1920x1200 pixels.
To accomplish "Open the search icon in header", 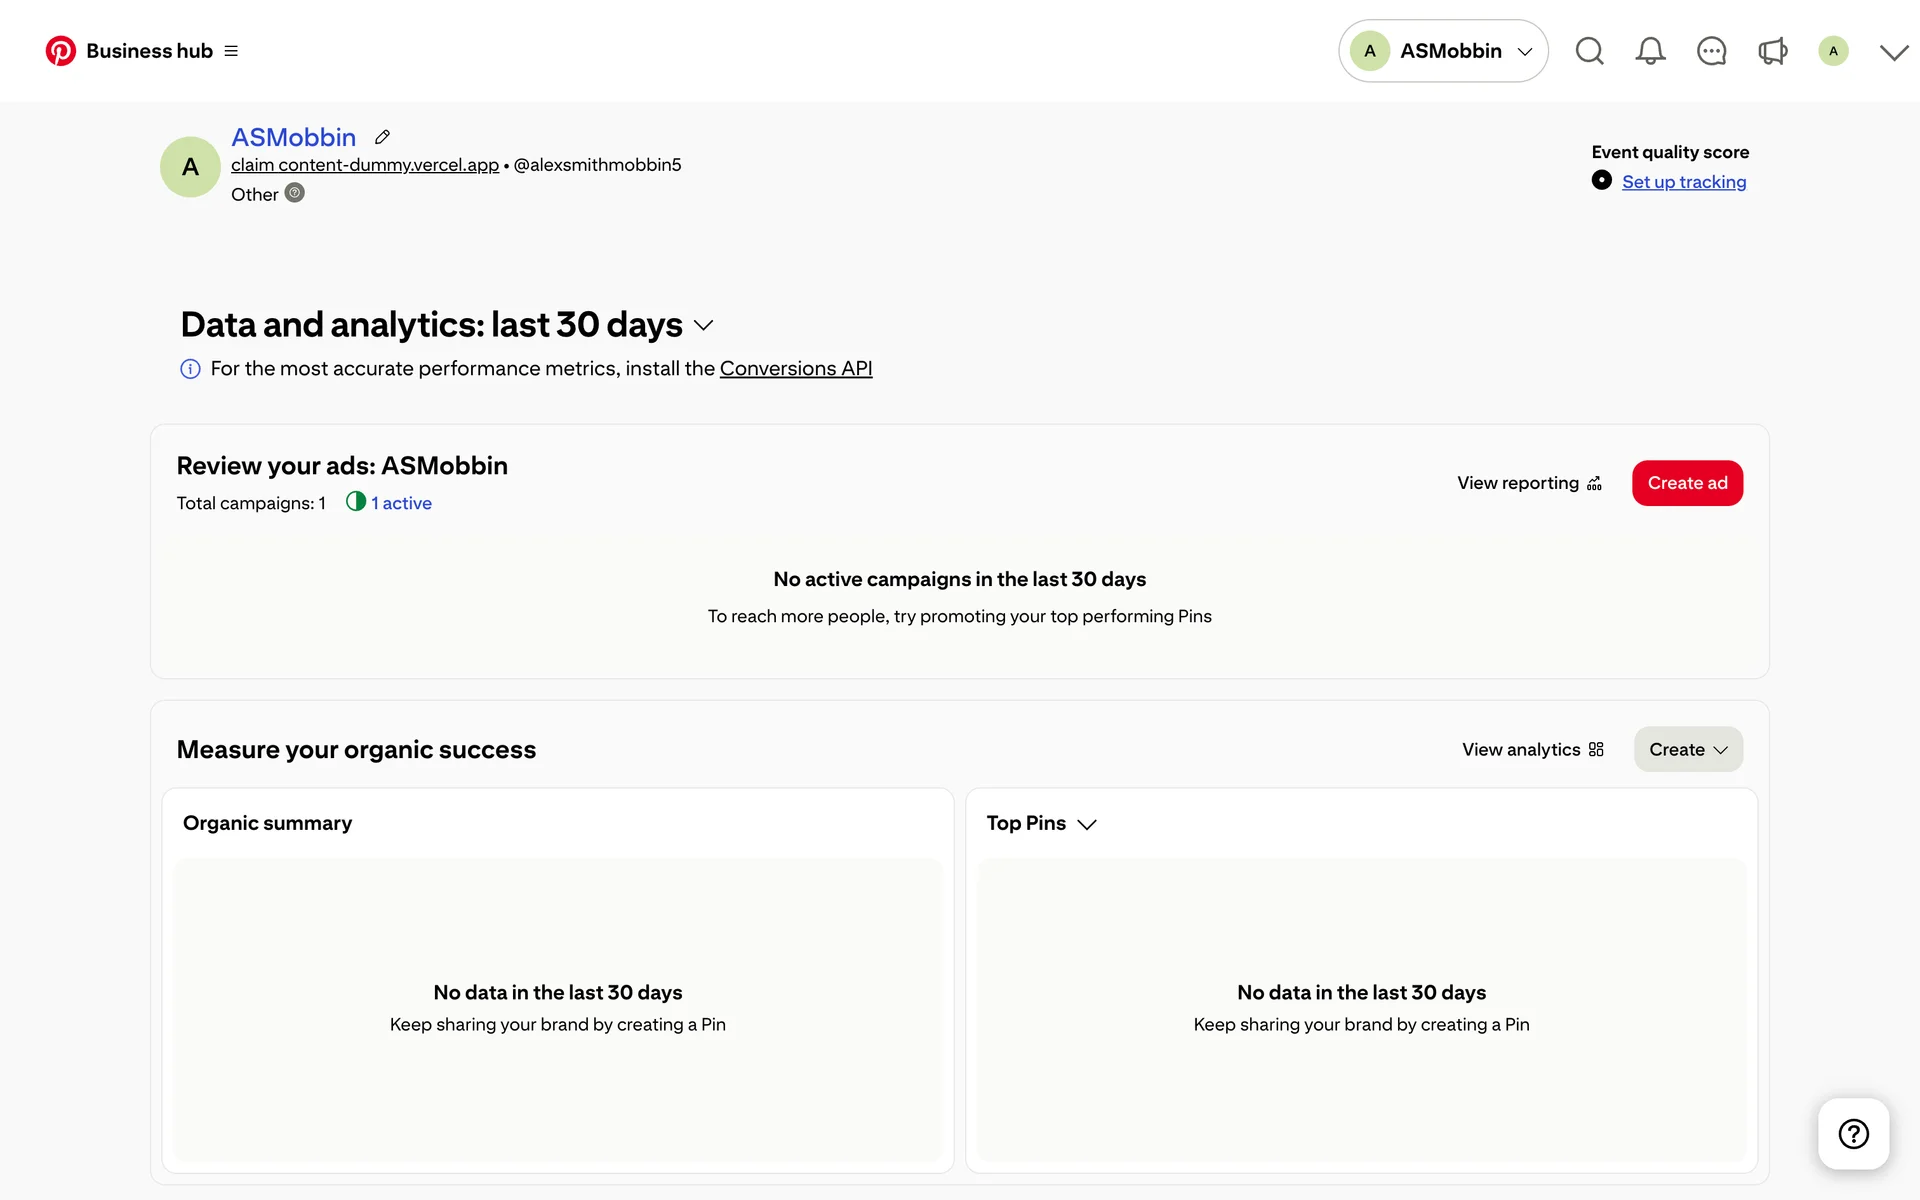I will (x=1589, y=51).
